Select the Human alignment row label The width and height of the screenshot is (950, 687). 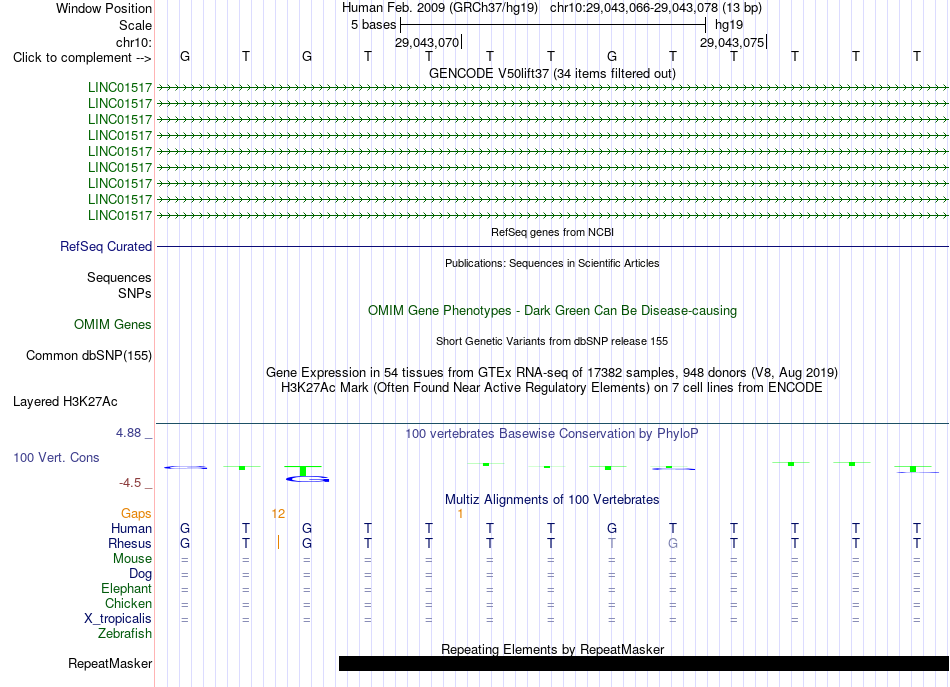tap(131, 529)
